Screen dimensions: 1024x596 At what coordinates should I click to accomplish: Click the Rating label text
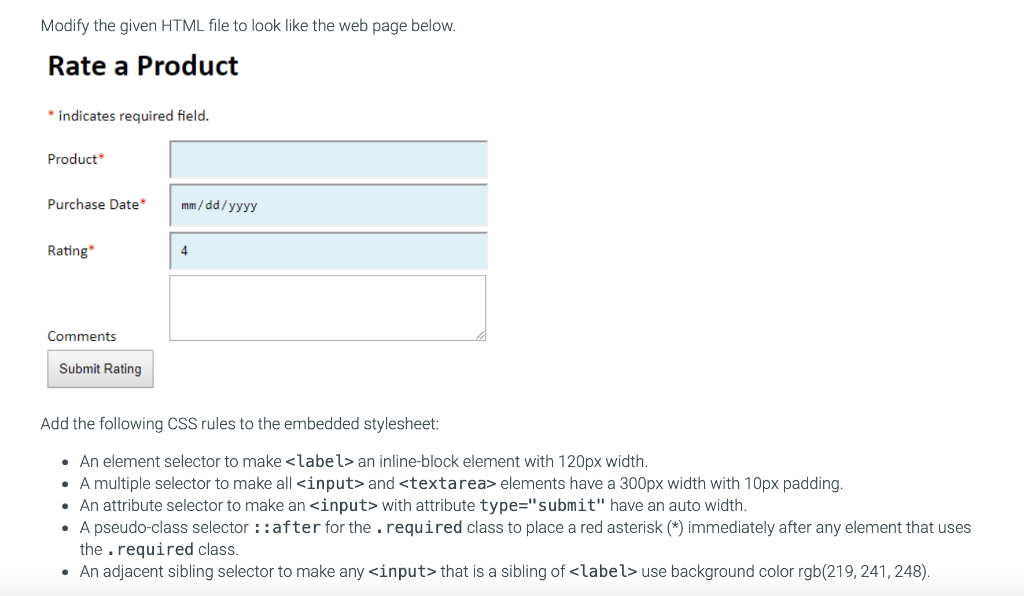pos(67,251)
